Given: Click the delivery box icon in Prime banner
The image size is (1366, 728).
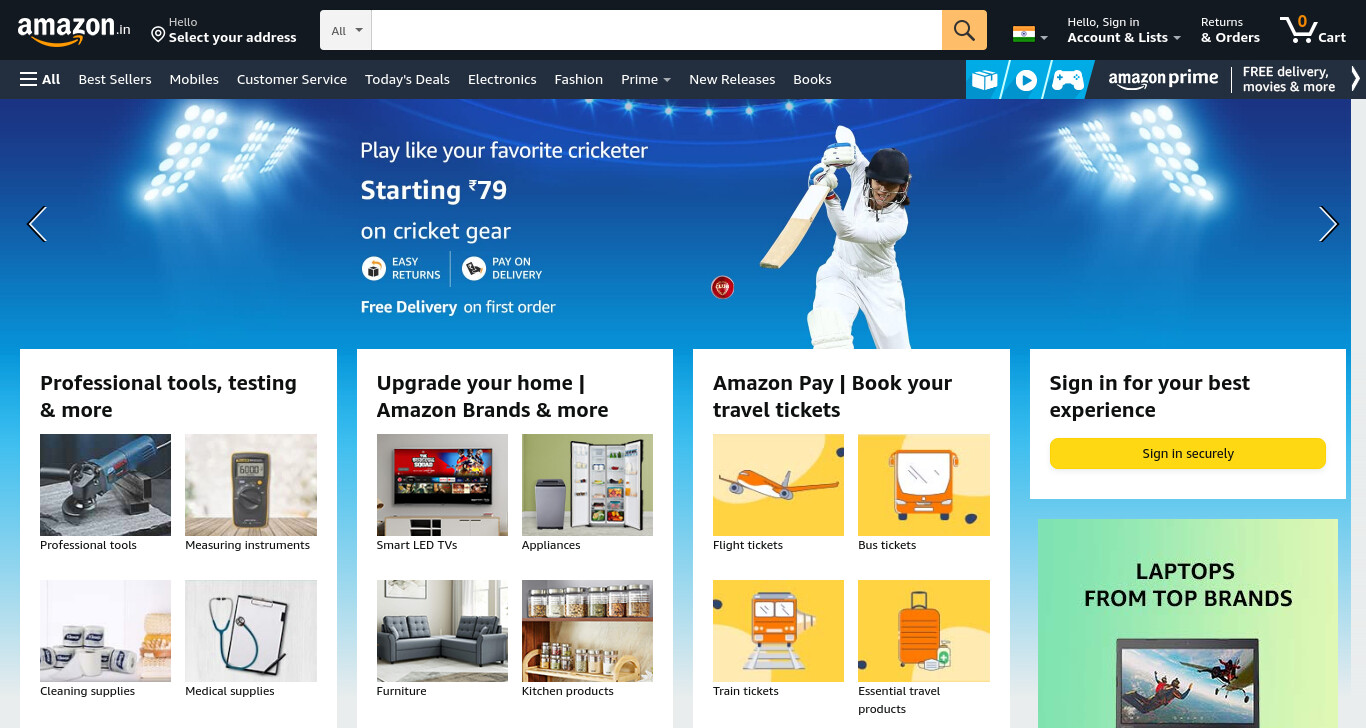Looking at the screenshot, I should (985, 80).
